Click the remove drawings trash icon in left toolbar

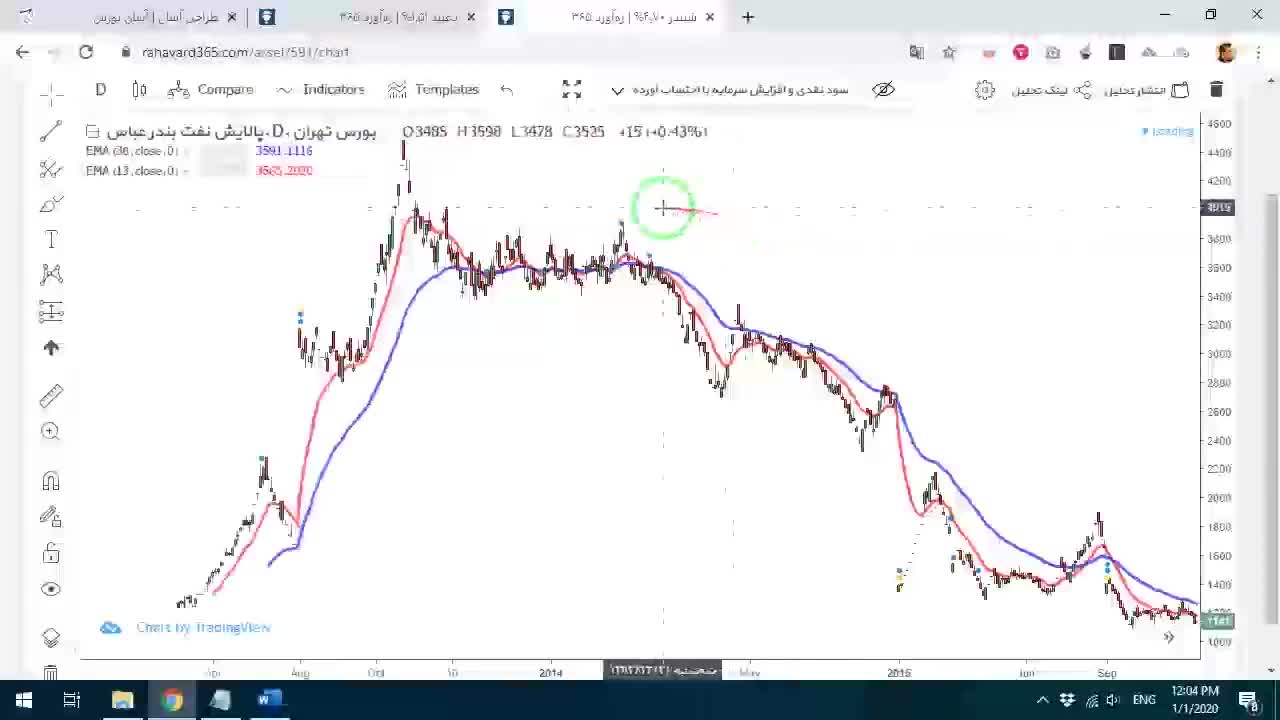(51, 672)
